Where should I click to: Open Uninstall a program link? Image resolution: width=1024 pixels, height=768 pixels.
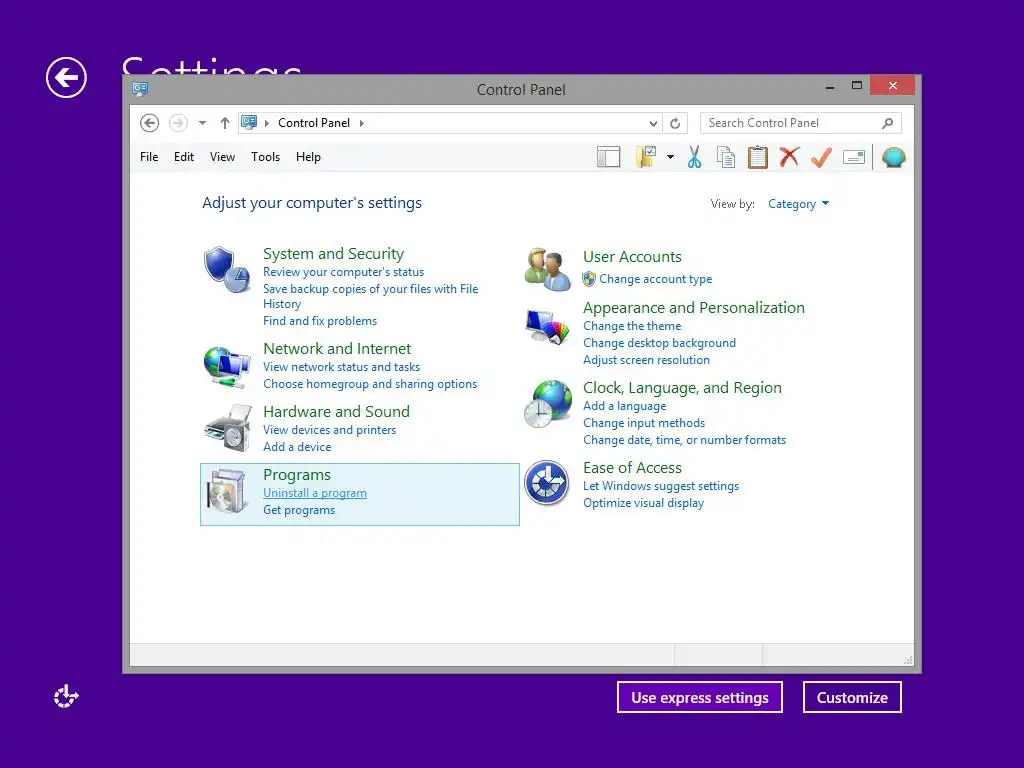(315, 493)
